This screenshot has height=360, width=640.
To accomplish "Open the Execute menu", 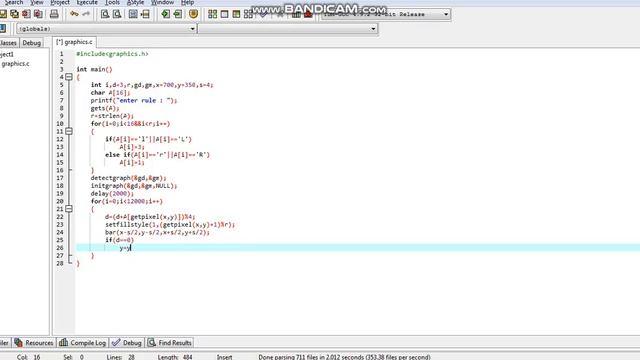I will (x=87, y=2).
